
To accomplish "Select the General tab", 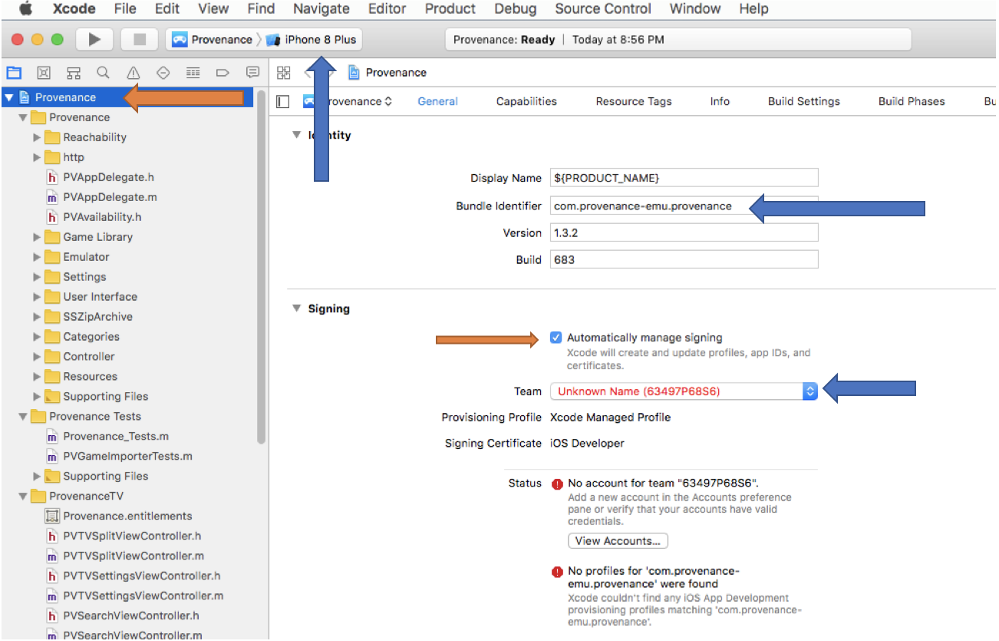I will click(x=438, y=101).
